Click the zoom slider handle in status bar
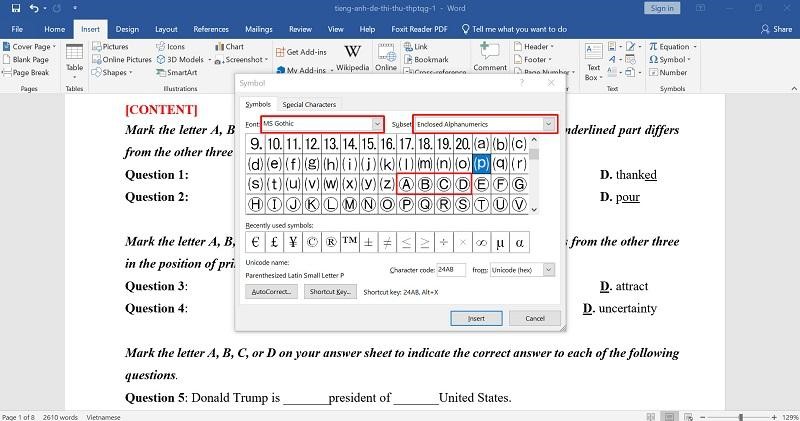The width and height of the screenshot is (800, 421). [x=740, y=417]
